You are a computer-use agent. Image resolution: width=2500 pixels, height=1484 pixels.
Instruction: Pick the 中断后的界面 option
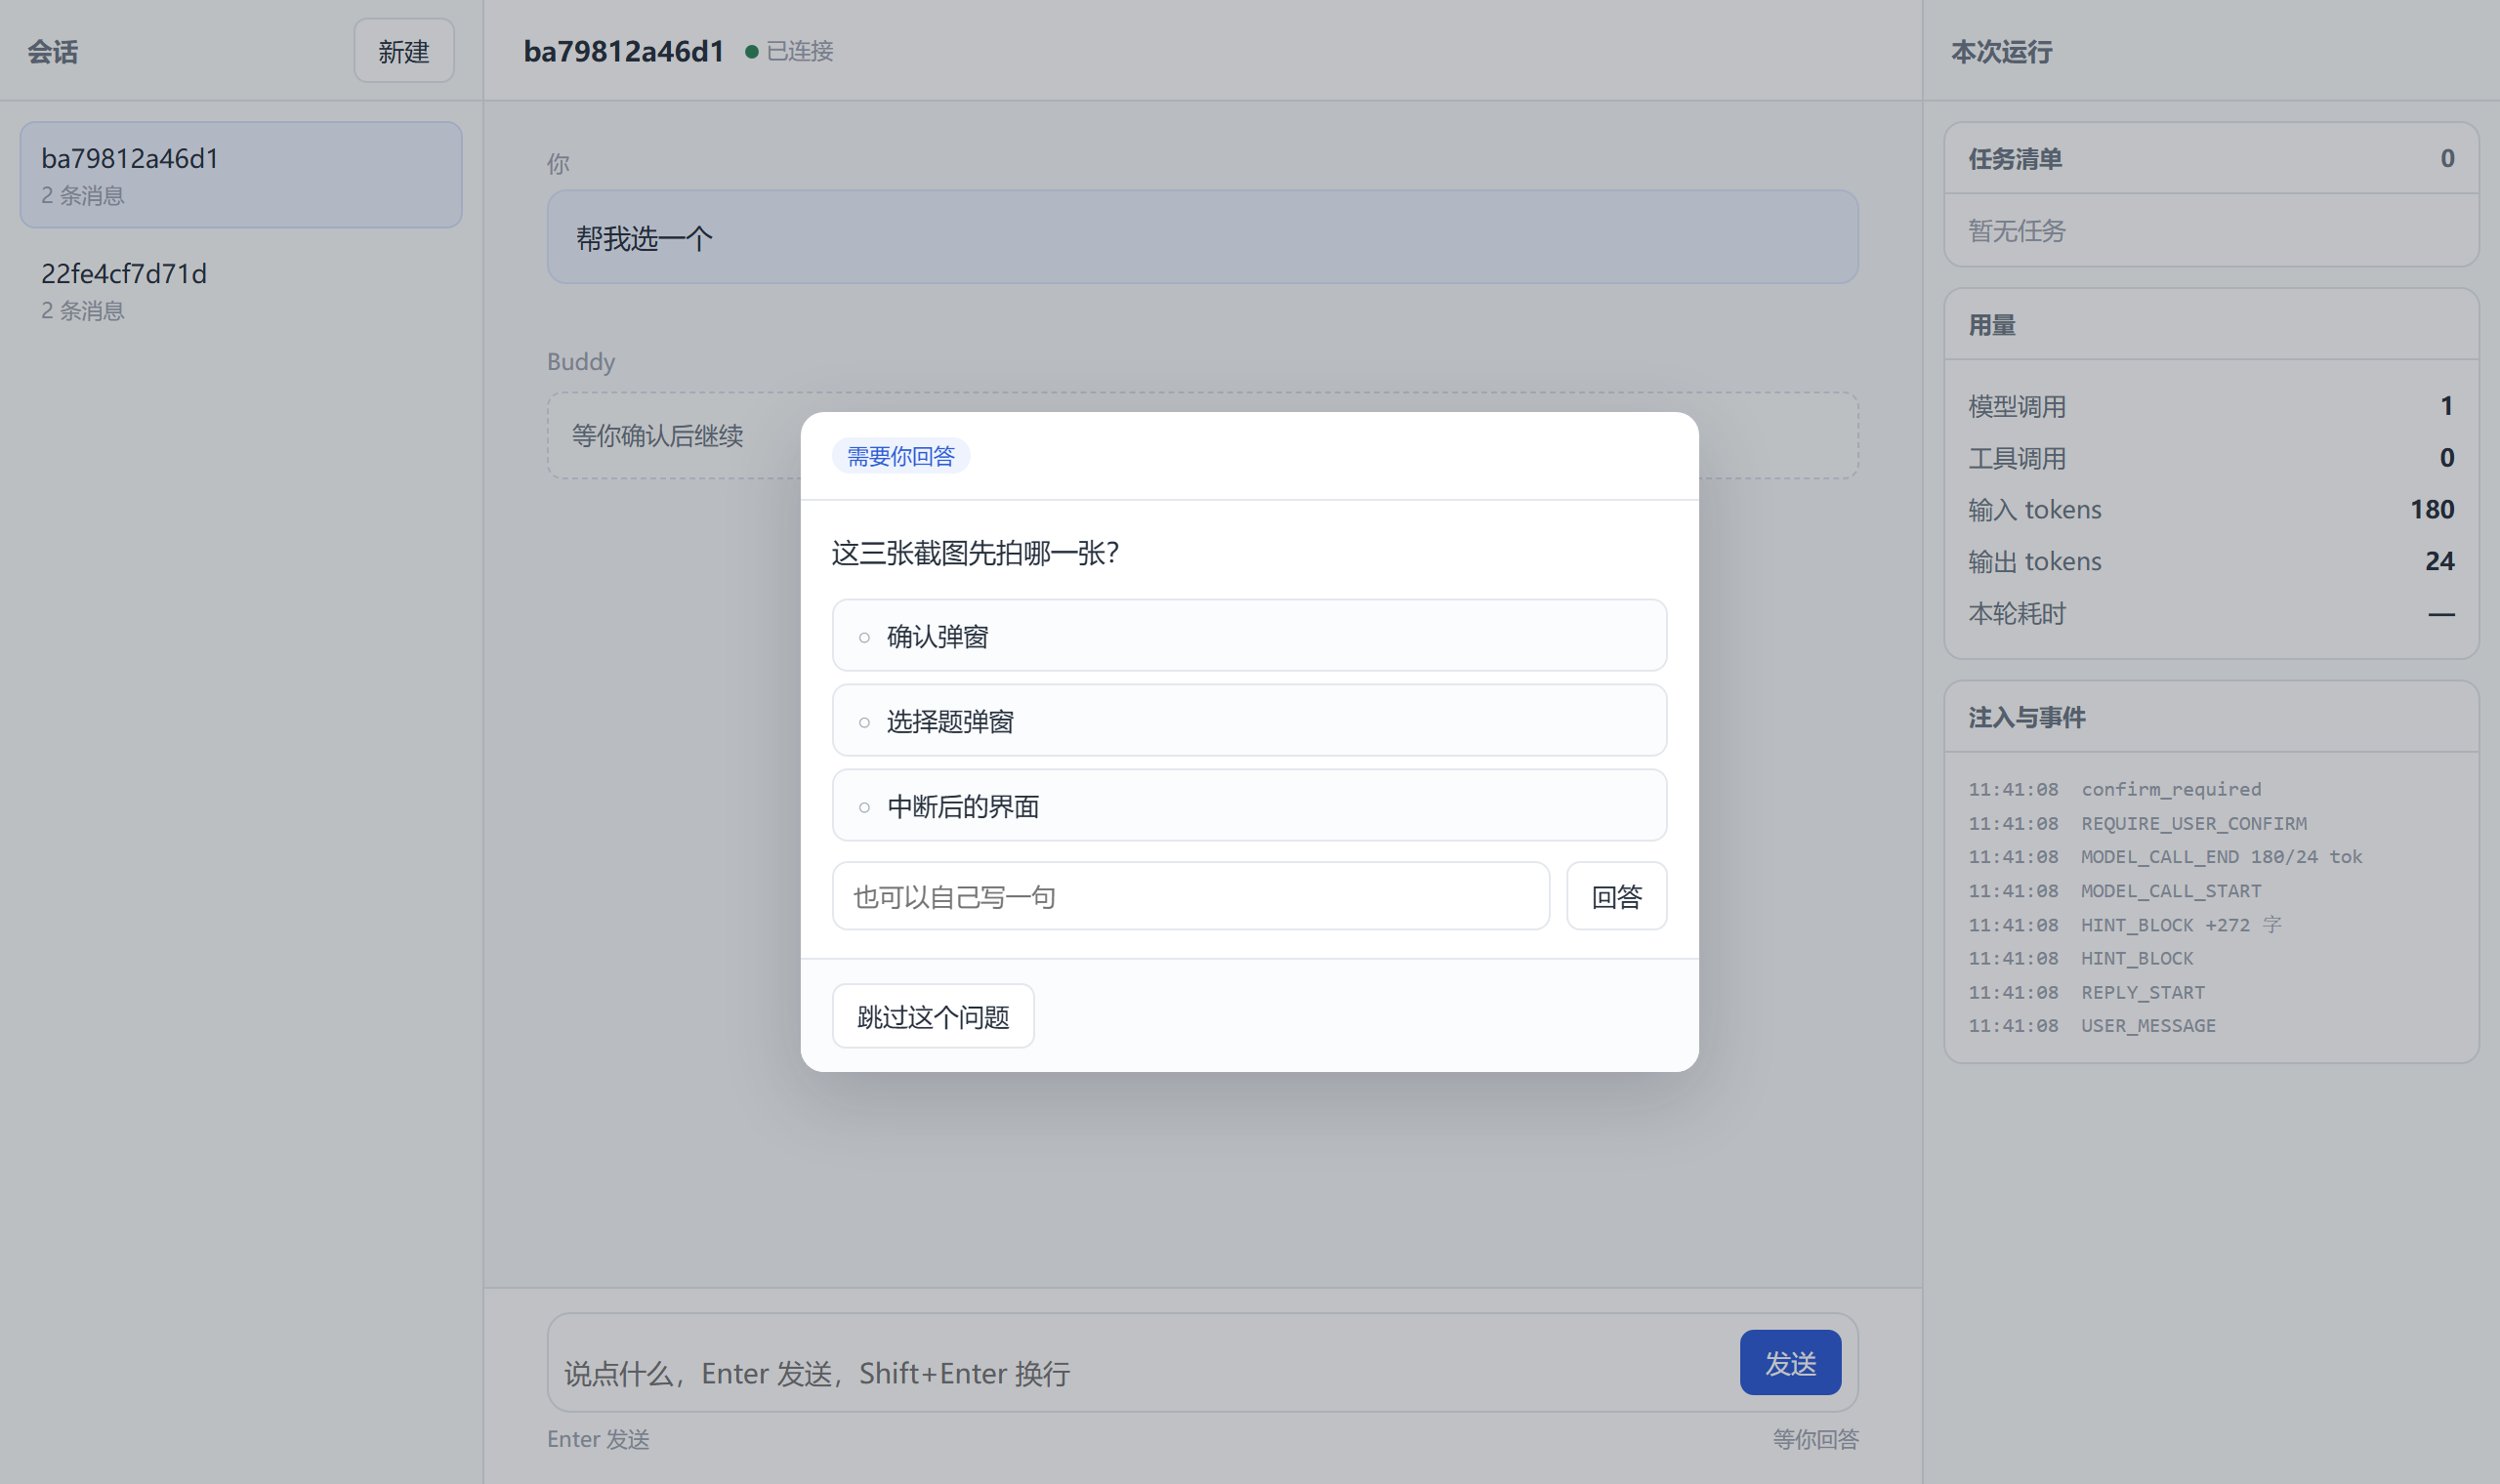pos(1249,806)
